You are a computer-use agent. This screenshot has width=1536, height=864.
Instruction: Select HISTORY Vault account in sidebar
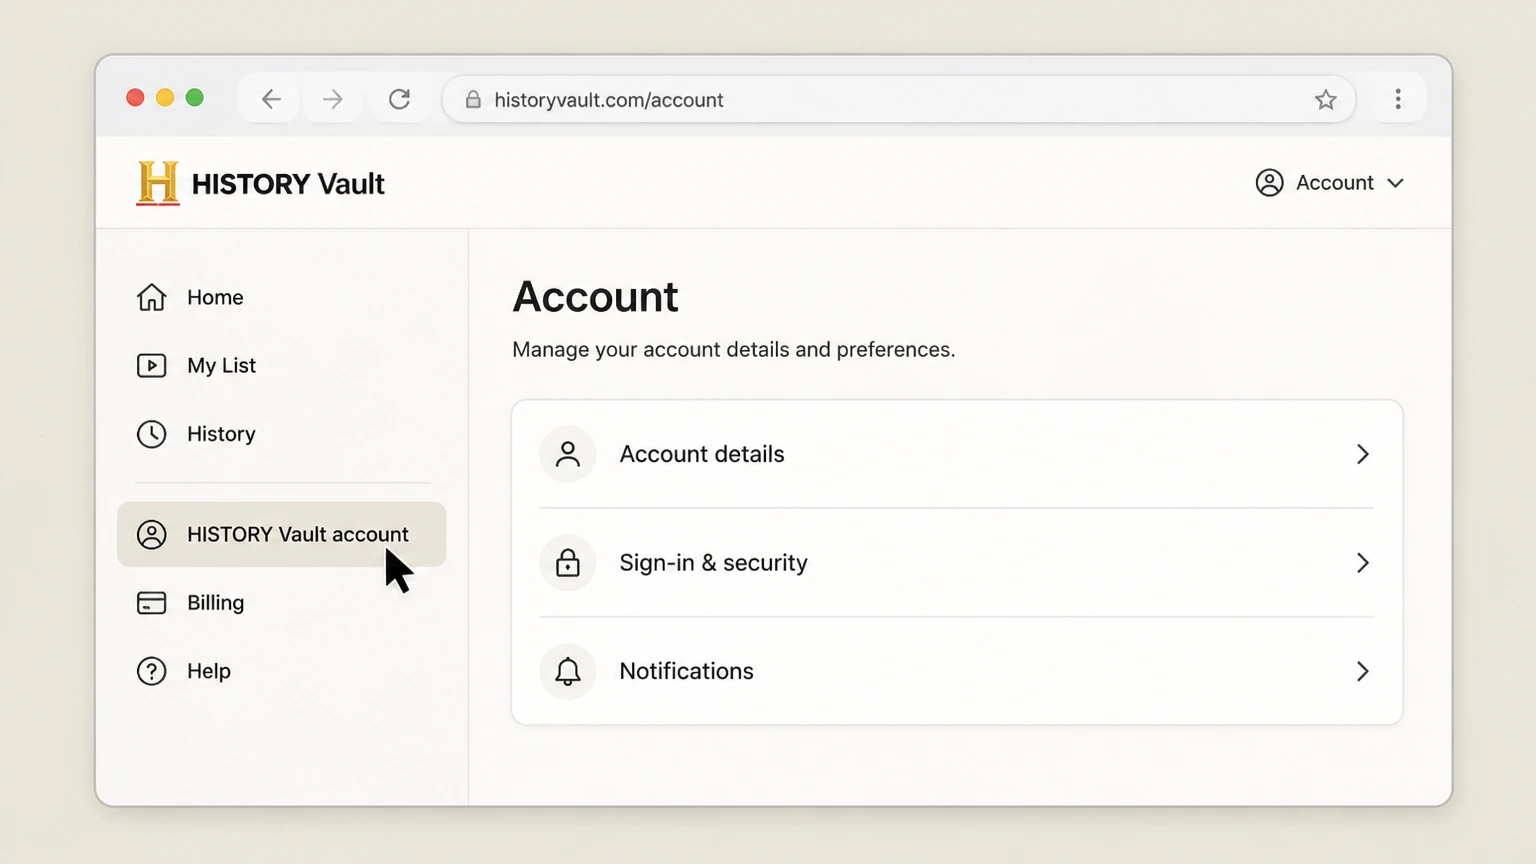point(281,535)
